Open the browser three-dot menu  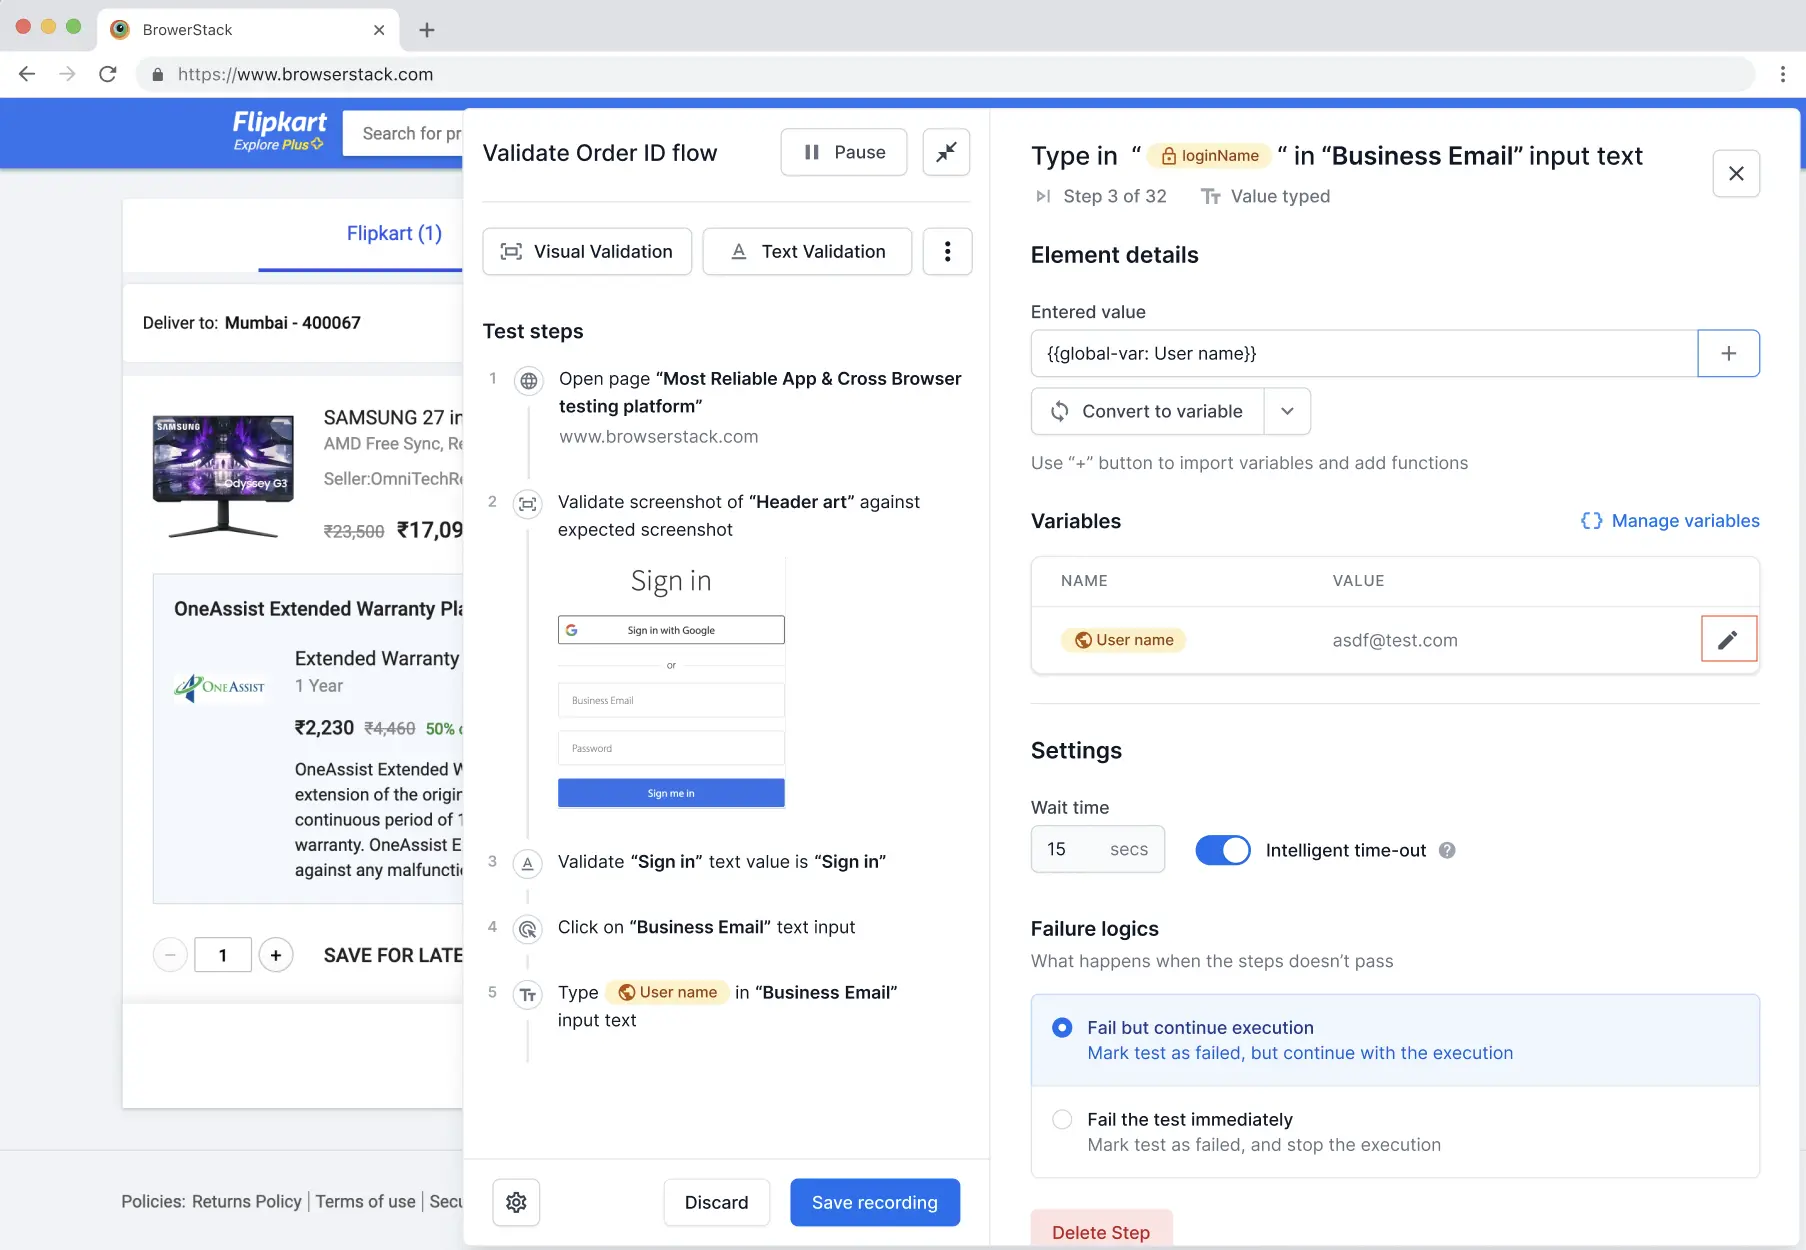pos(1782,74)
